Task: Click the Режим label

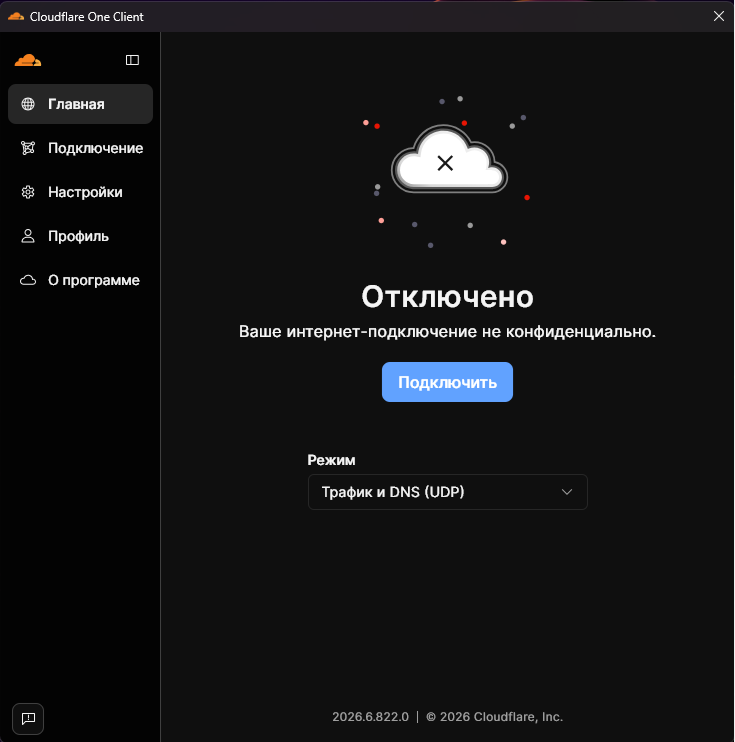Action: tap(331, 460)
